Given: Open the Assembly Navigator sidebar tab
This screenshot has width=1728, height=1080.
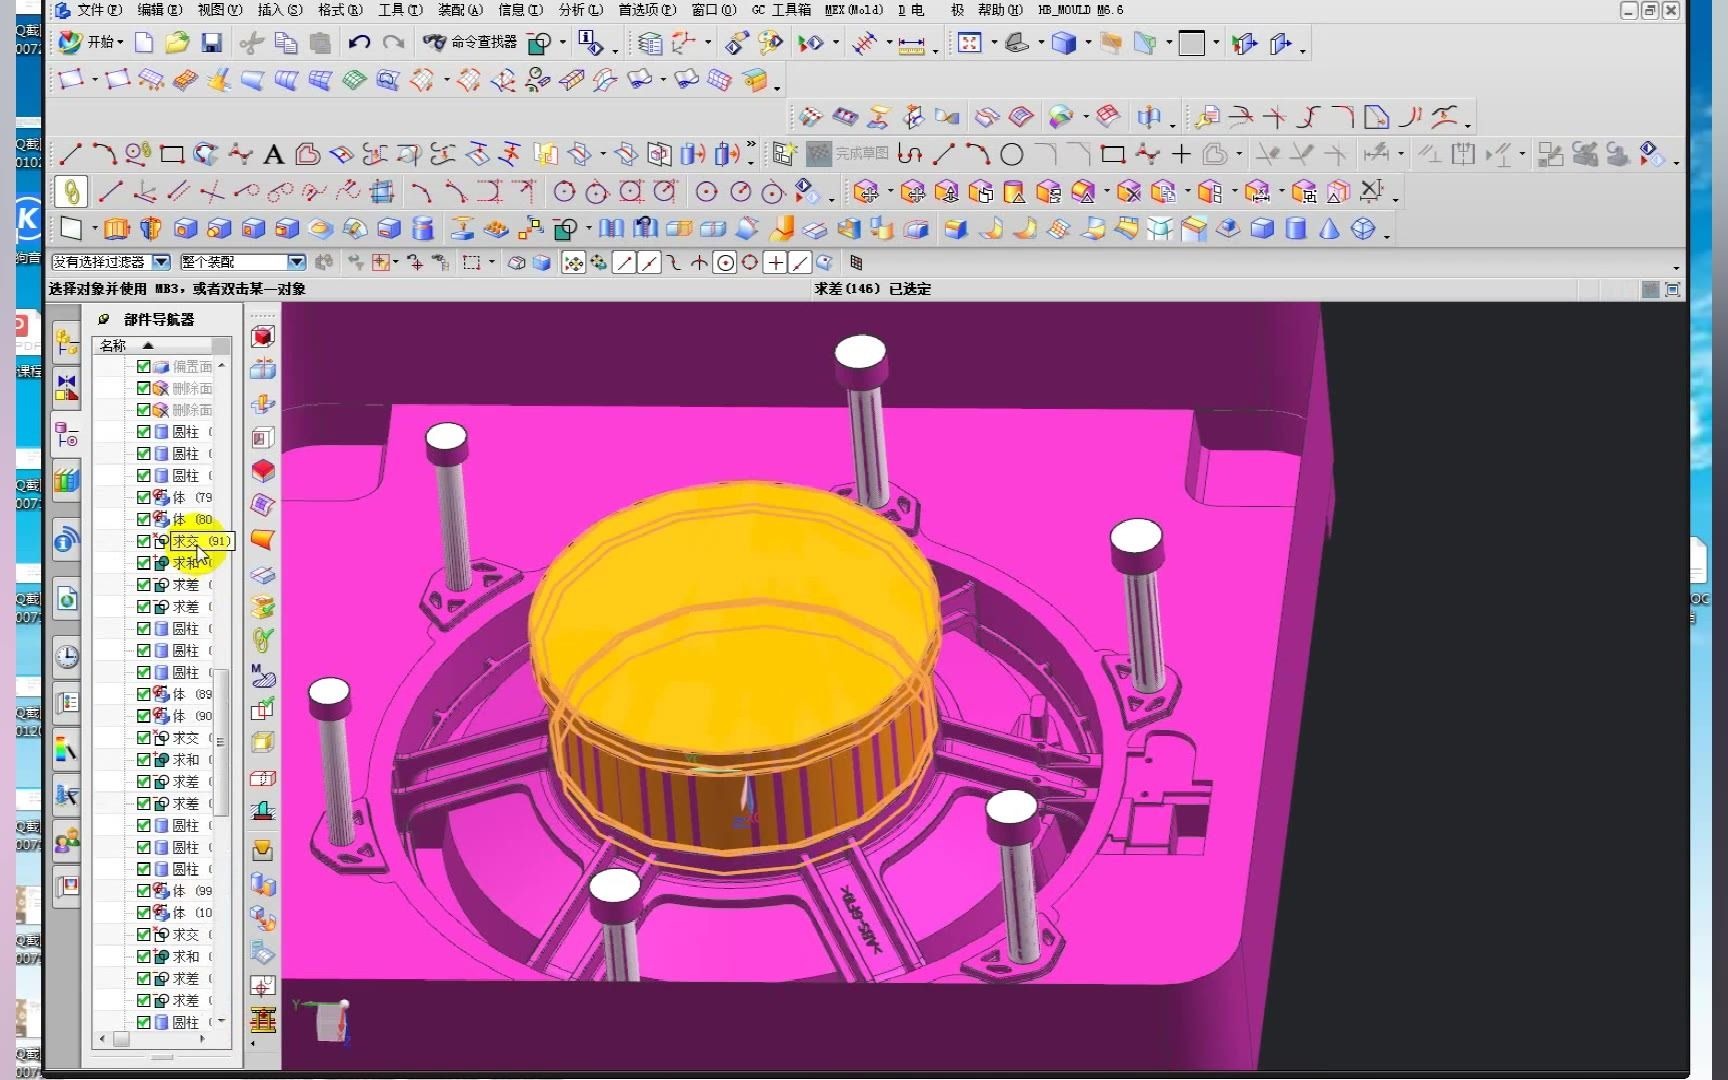Looking at the screenshot, I should pos(66,342).
